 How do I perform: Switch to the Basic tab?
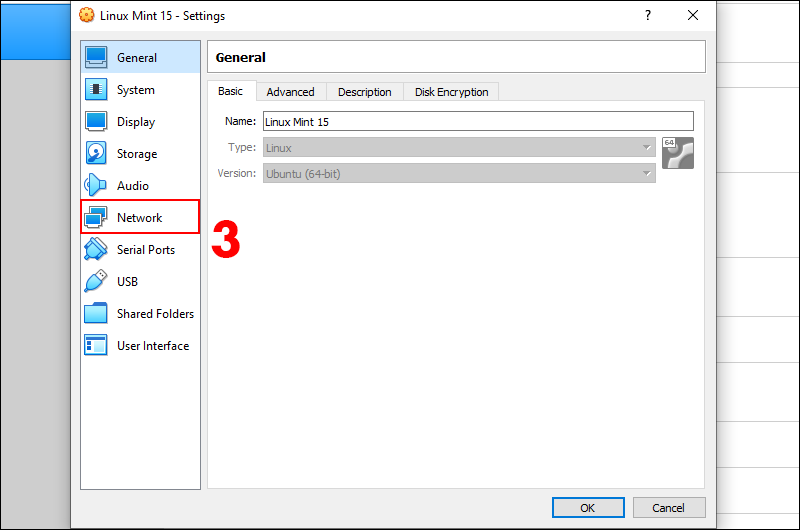(x=231, y=91)
